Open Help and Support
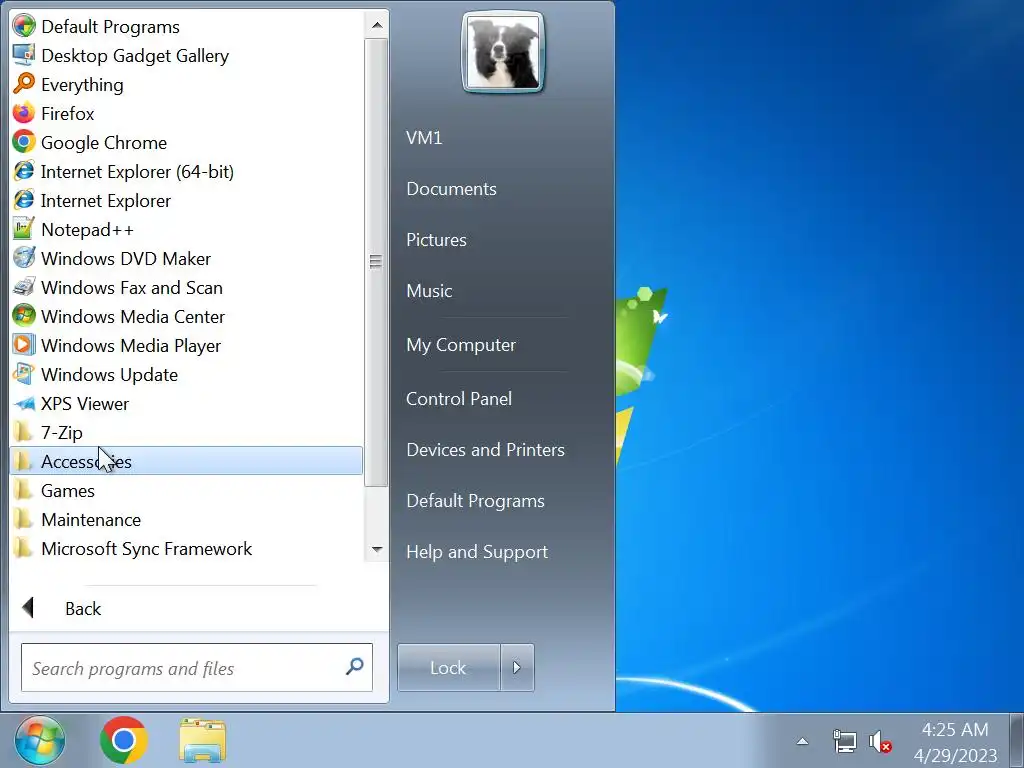1024x768 pixels. coord(477,552)
